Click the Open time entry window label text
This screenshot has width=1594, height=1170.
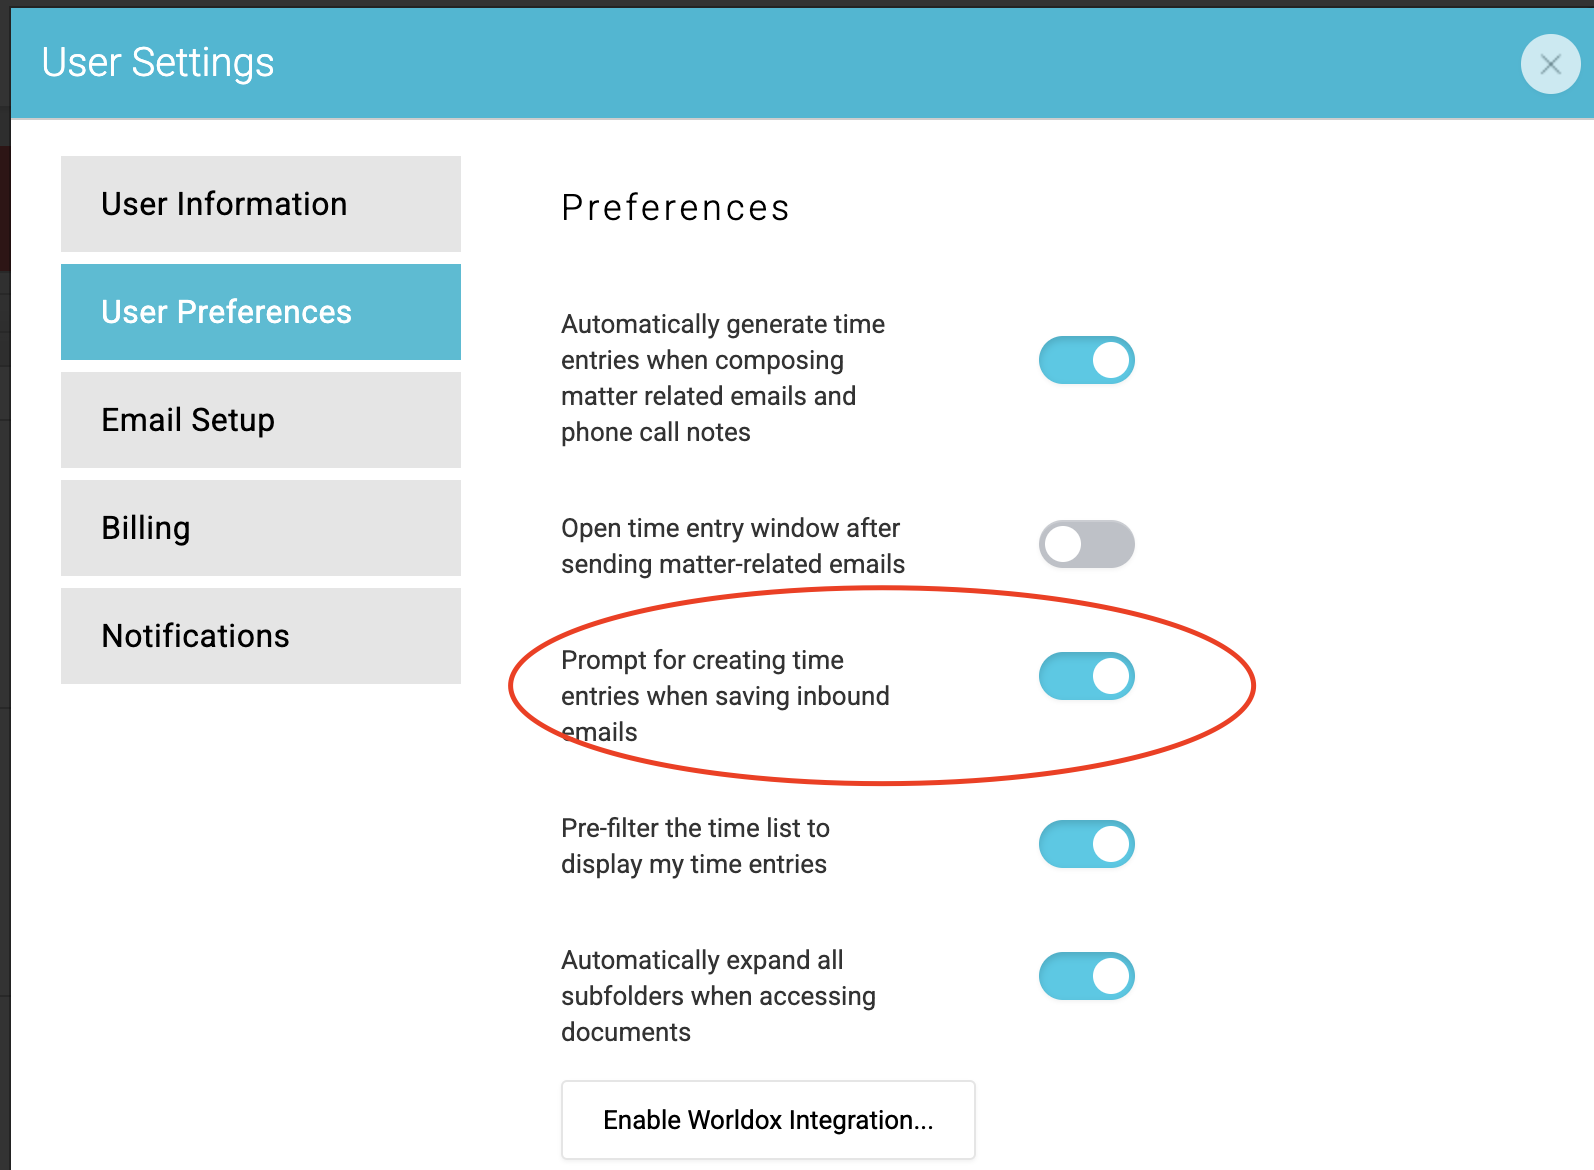[733, 546]
